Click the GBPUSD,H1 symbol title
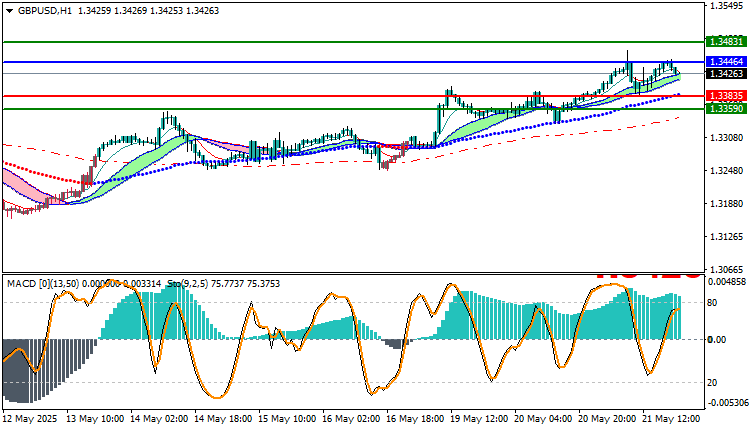The image size is (750, 430). 44,11
